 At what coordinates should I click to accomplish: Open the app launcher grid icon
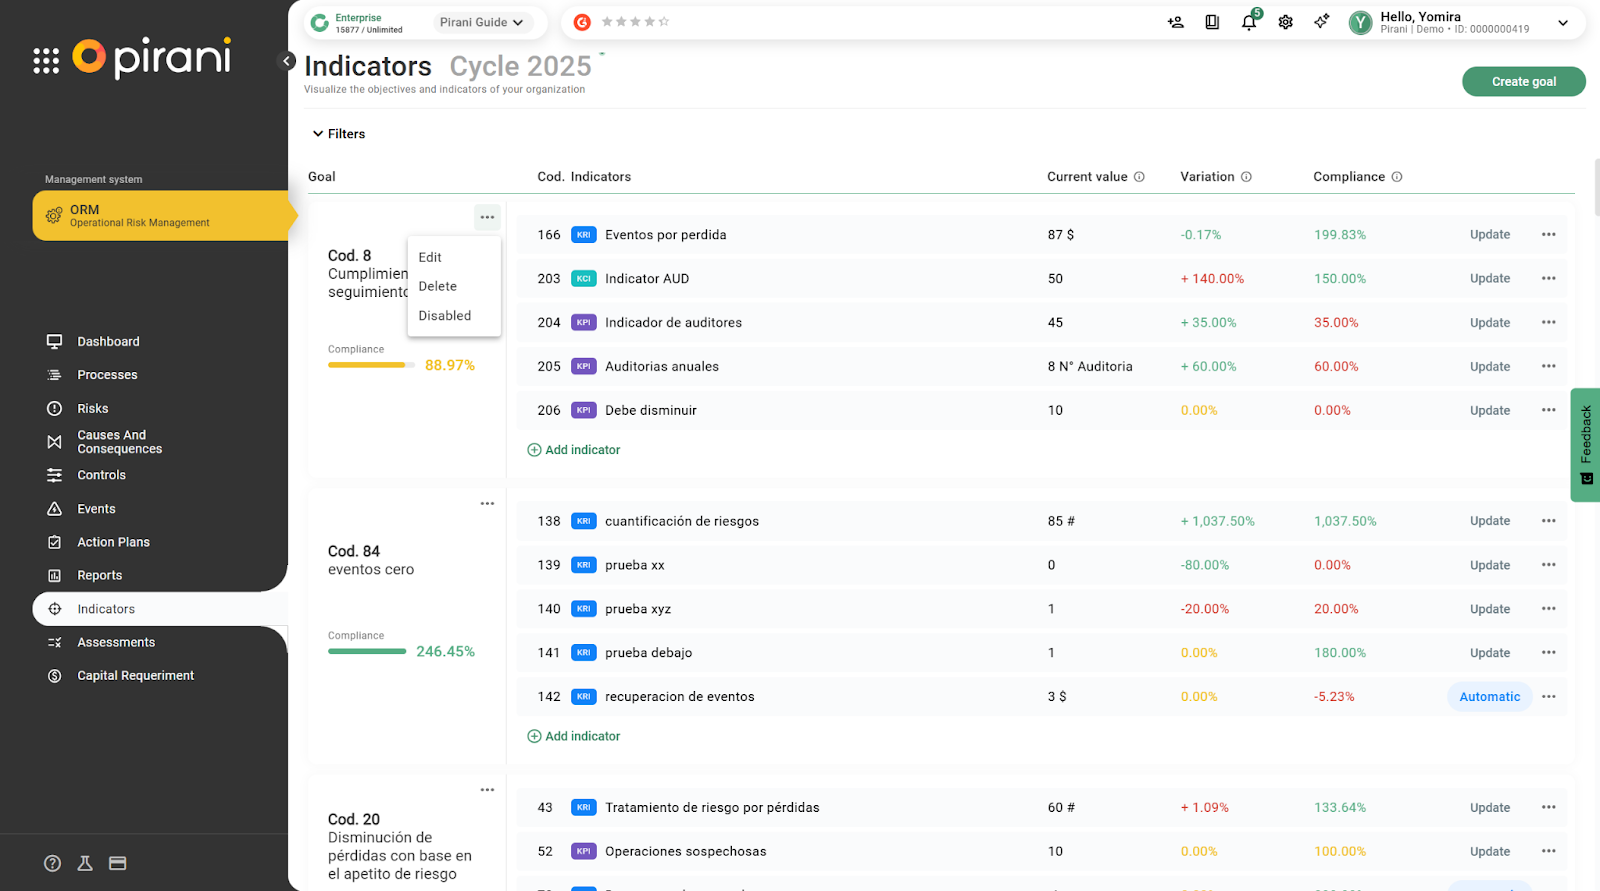pyautogui.click(x=46, y=61)
